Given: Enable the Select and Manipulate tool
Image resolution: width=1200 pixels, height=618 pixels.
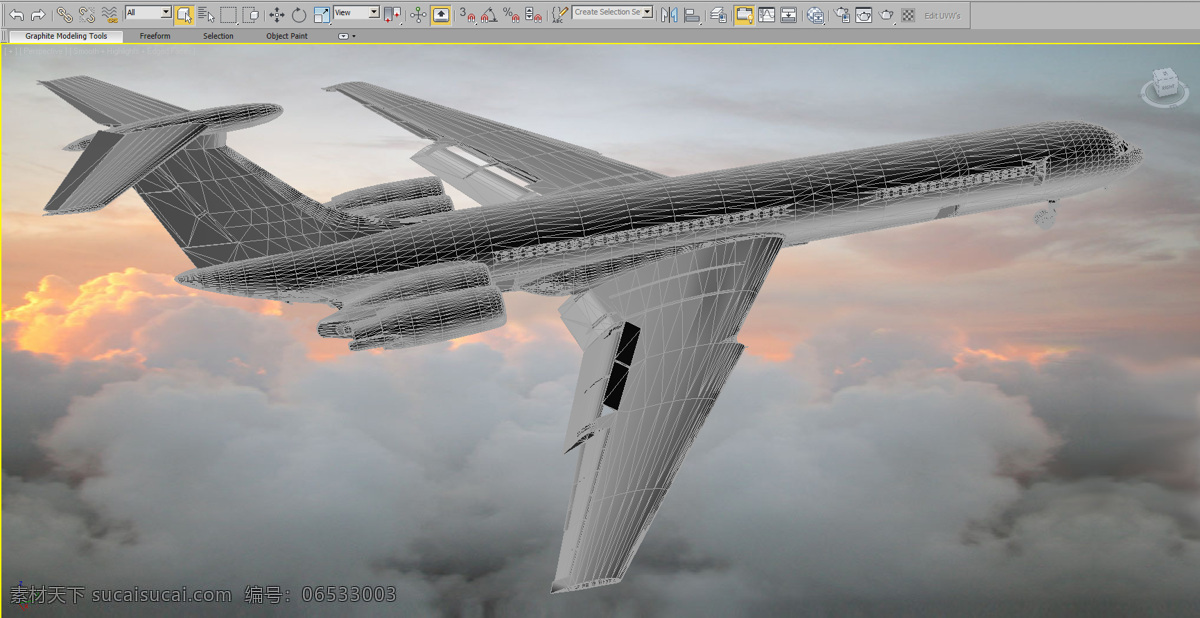Looking at the screenshot, I should click(x=418, y=15).
